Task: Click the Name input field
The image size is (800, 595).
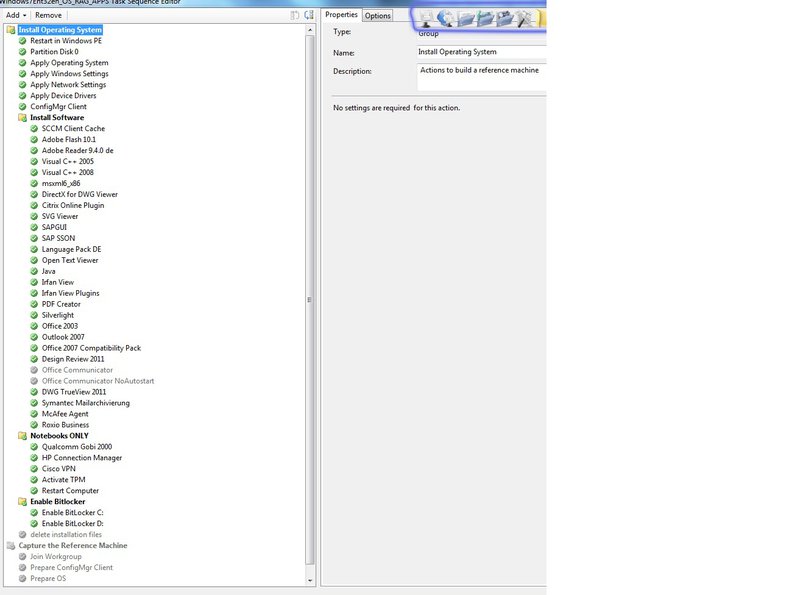Action: (x=482, y=52)
